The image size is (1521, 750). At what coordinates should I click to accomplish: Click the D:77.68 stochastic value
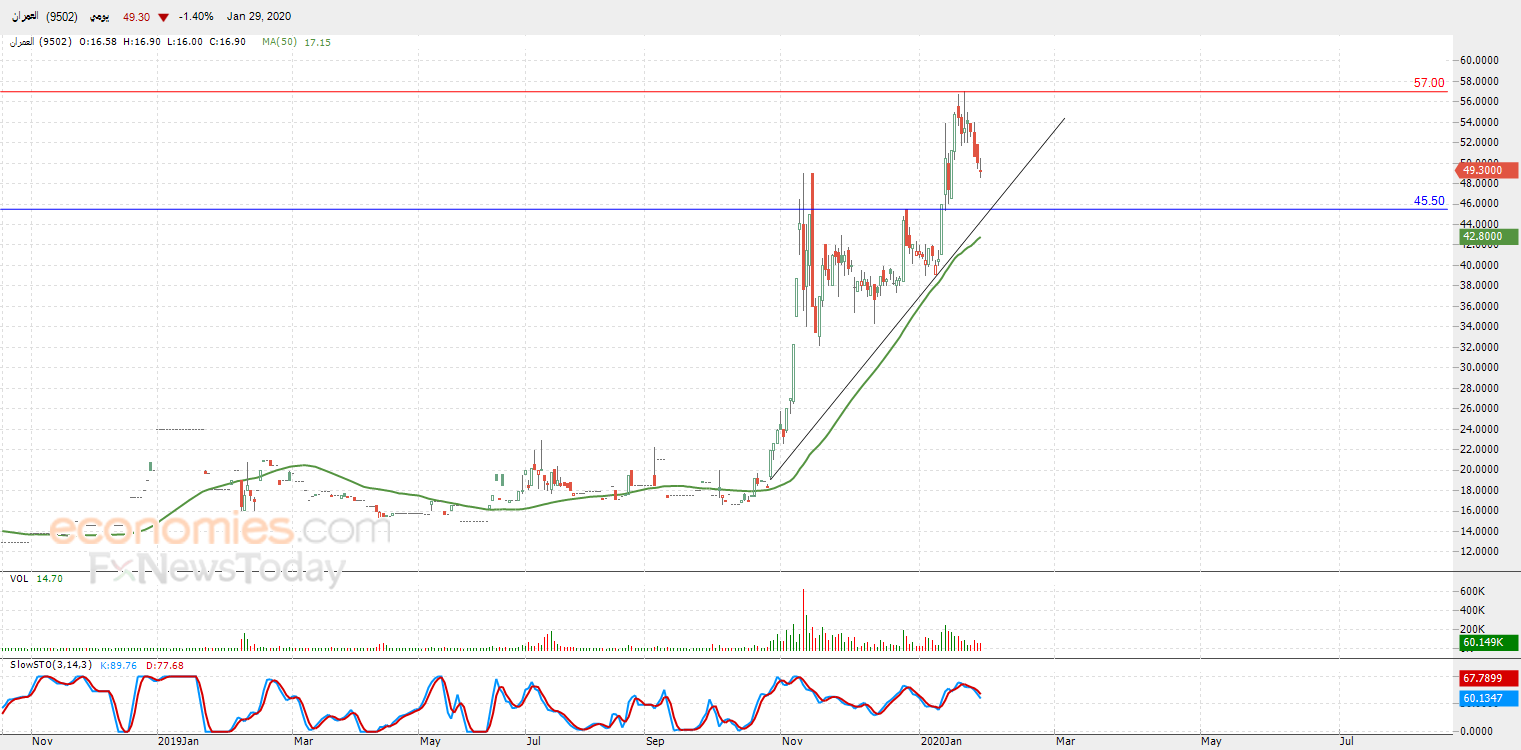point(165,665)
